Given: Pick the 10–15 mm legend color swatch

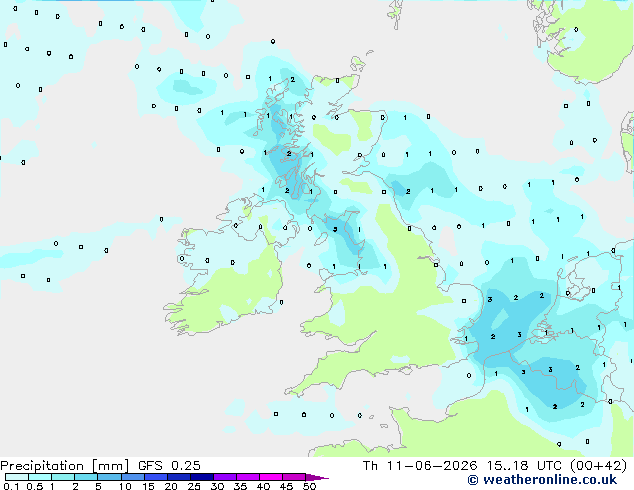Looking at the screenshot, I should pyautogui.click(x=132, y=477).
